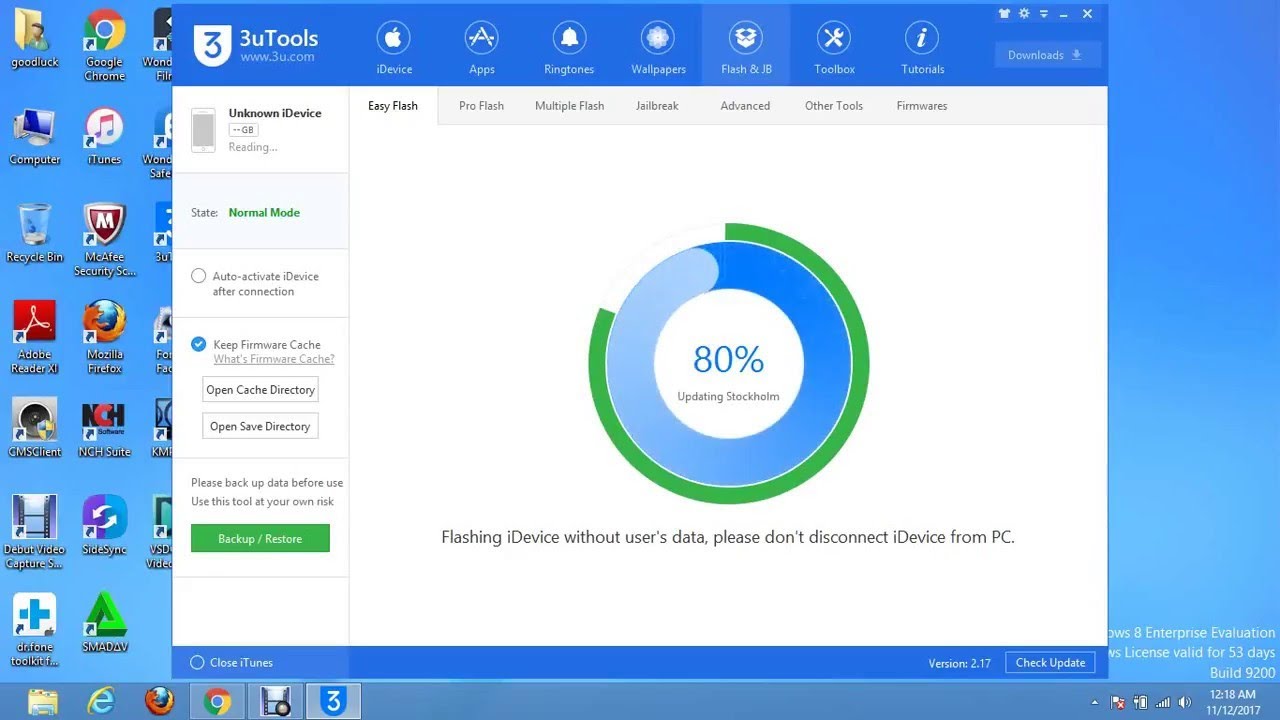The width and height of the screenshot is (1280, 720).
Task: Open File Explorer from the taskbar
Action: click(x=43, y=702)
